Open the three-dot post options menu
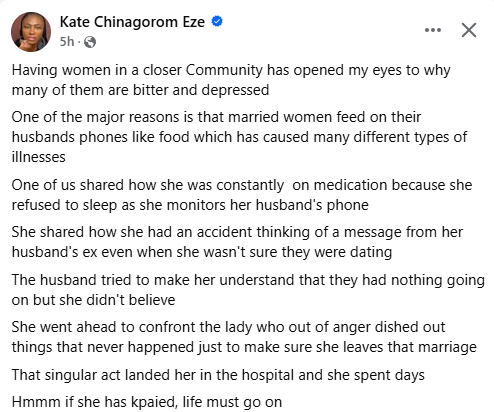The width and height of the screenshot is (494, 412). [x=433, y=30]
